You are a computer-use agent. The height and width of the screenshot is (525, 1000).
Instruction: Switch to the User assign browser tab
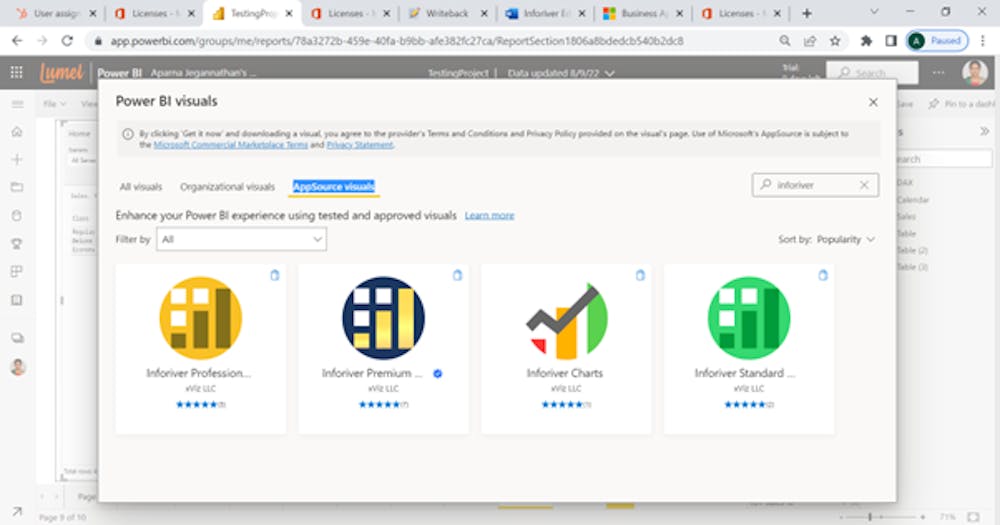(x=56, y=13)
